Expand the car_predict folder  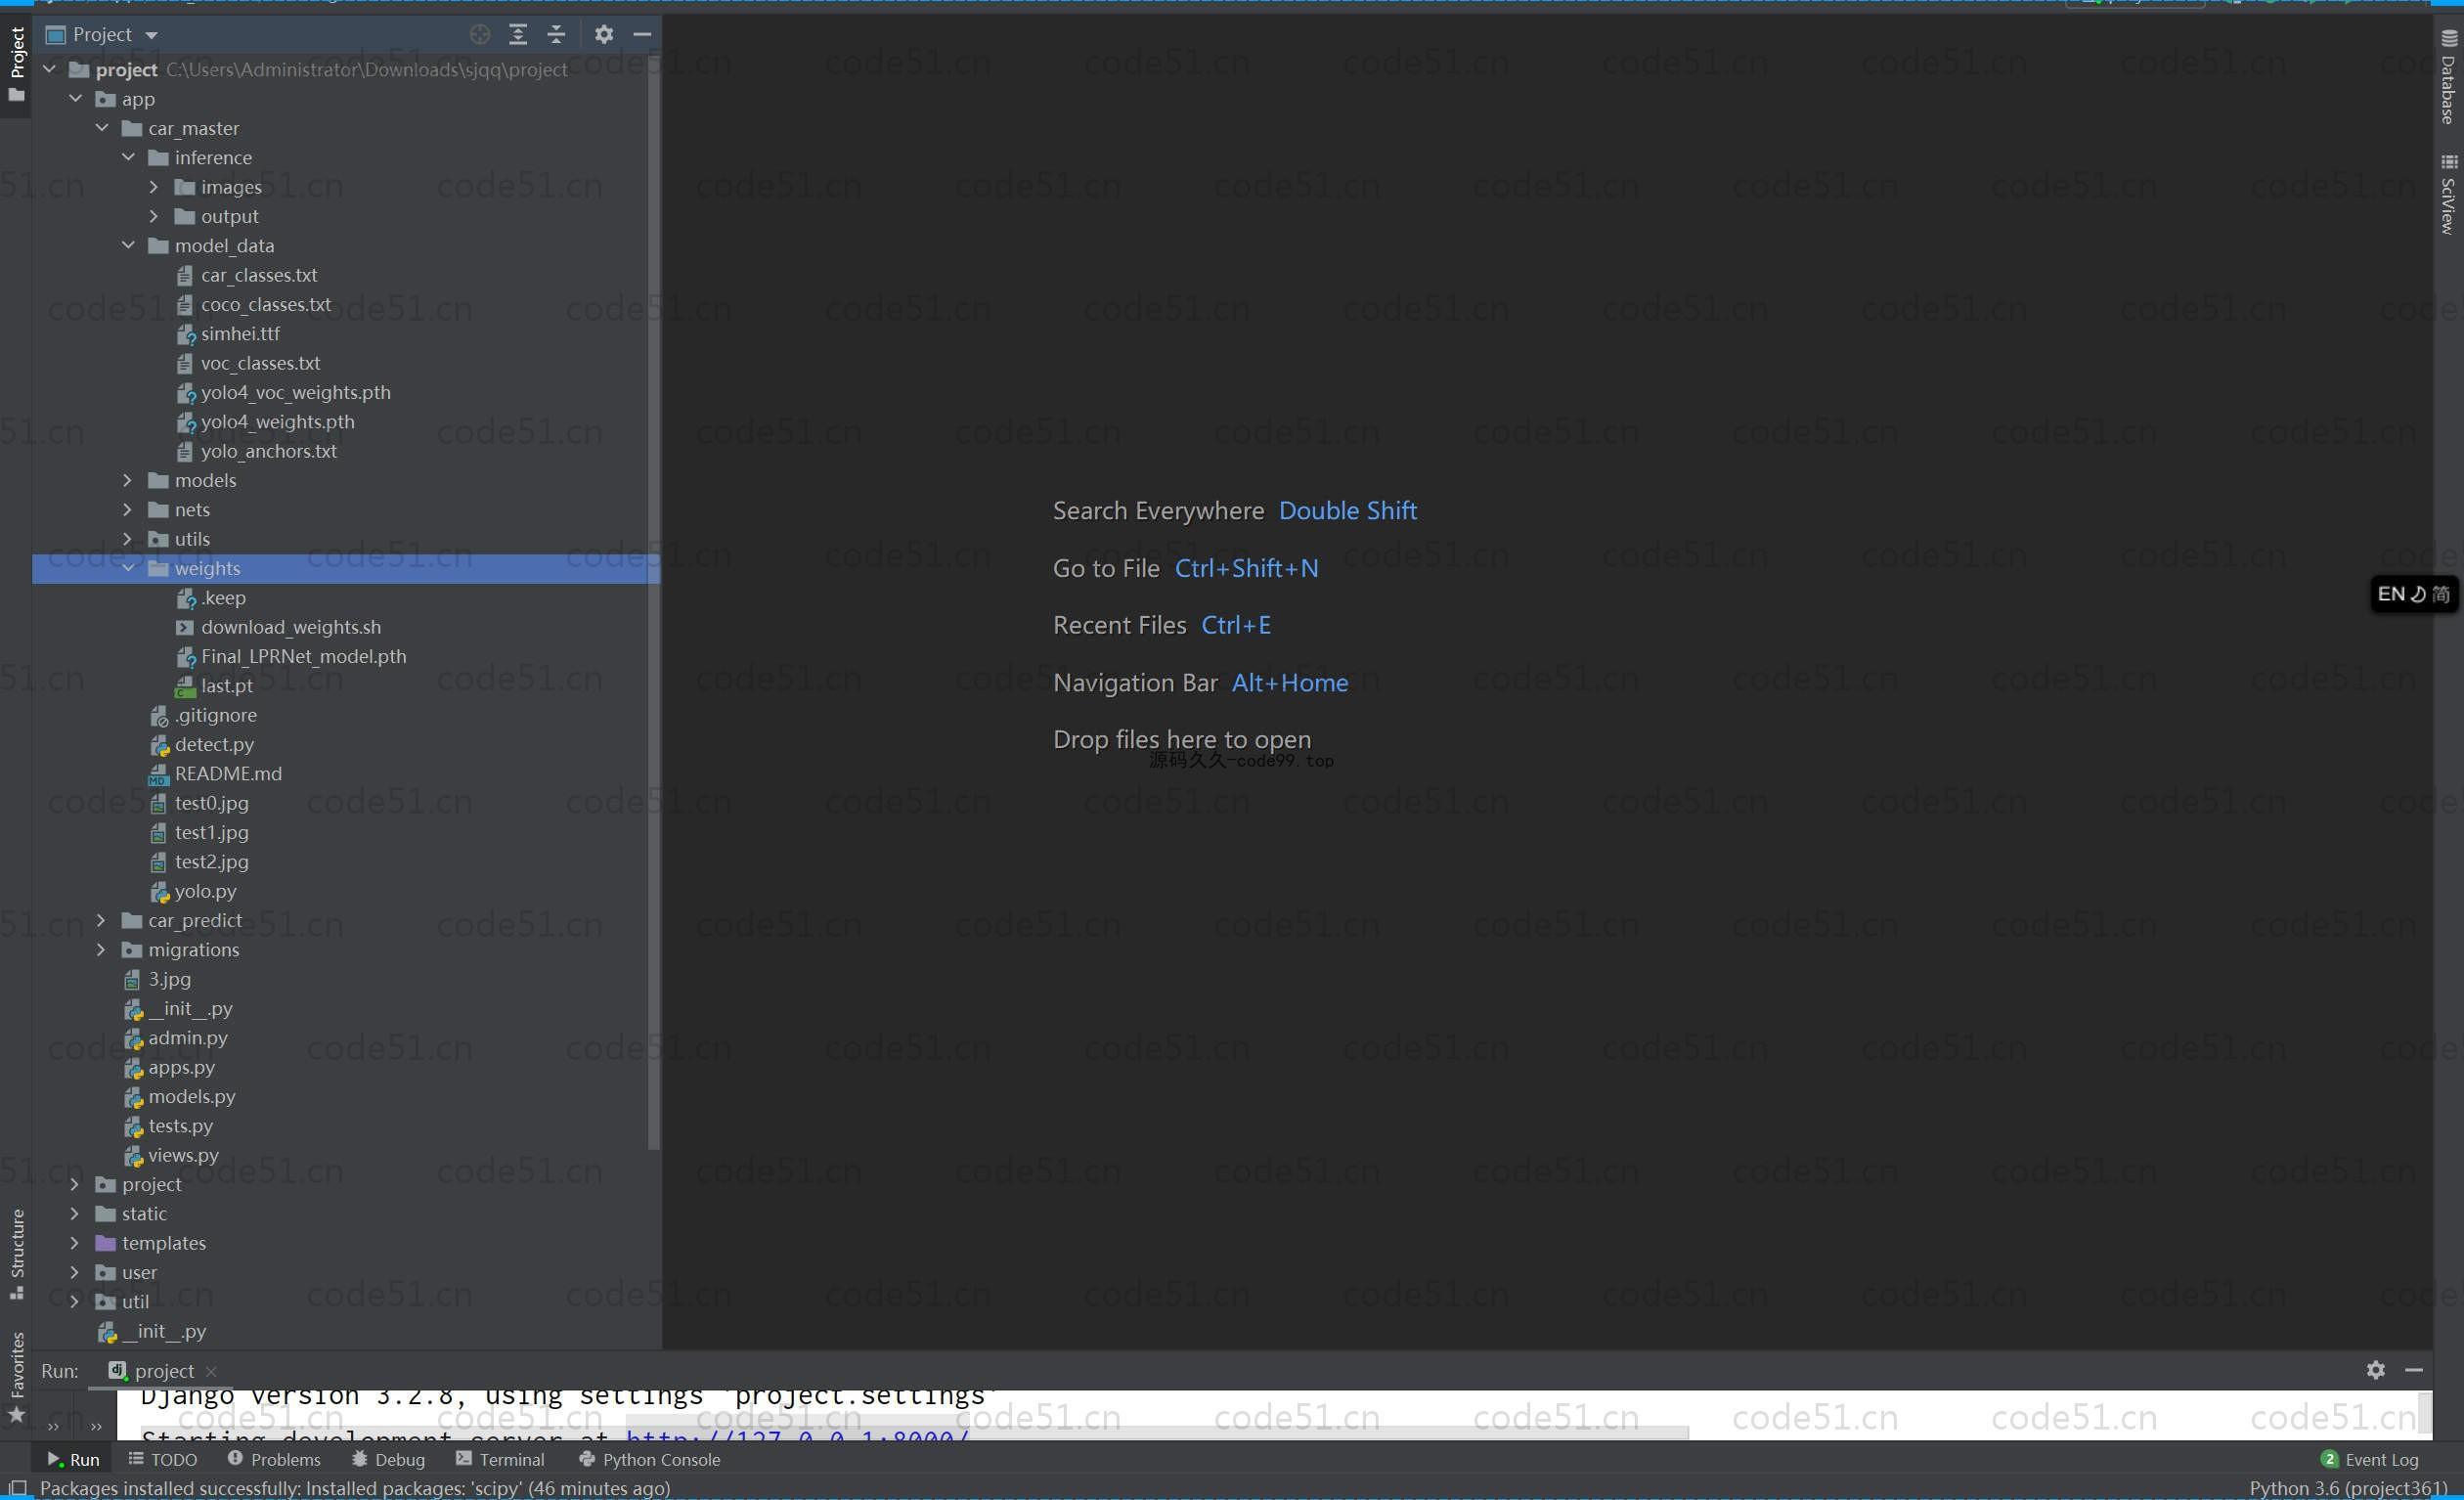click(101, 921)
